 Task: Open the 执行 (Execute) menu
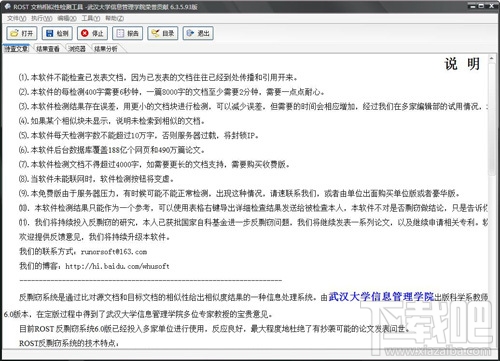pyautogui.click(x=42, y=18)
